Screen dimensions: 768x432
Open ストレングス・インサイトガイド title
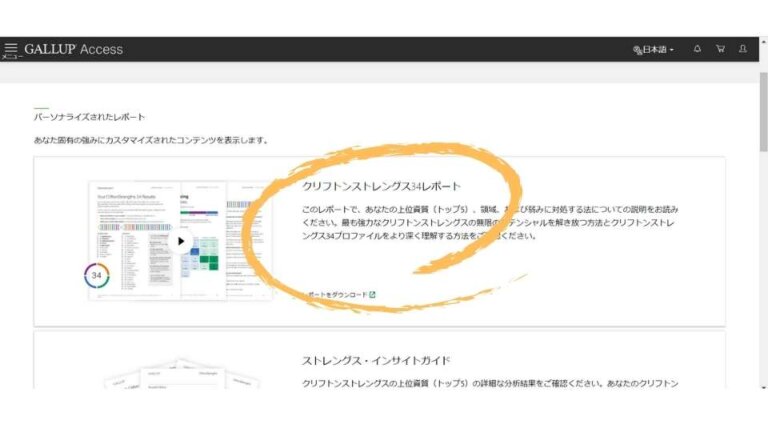376,360
